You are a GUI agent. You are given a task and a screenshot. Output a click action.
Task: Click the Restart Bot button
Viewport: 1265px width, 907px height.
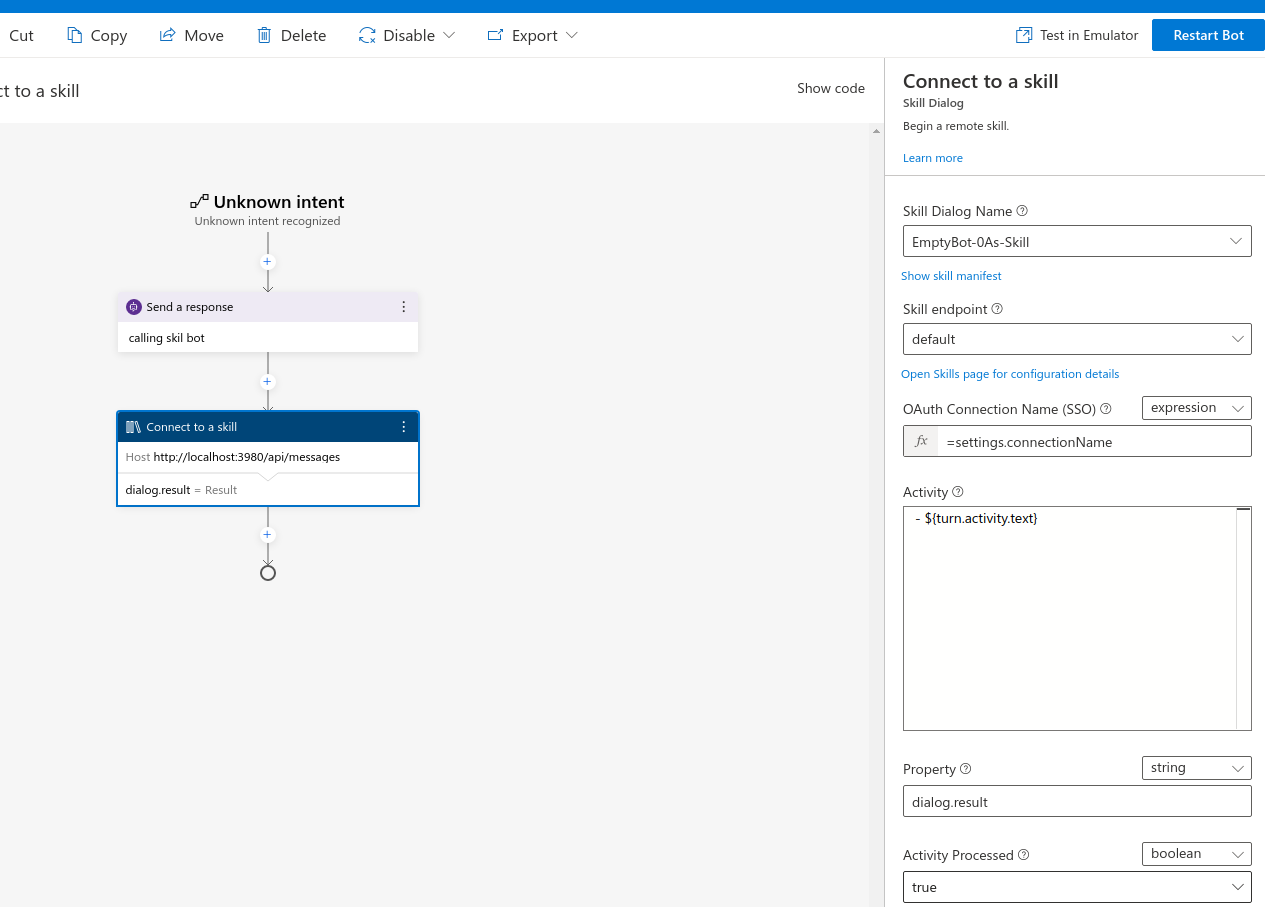click(1208, 35)
